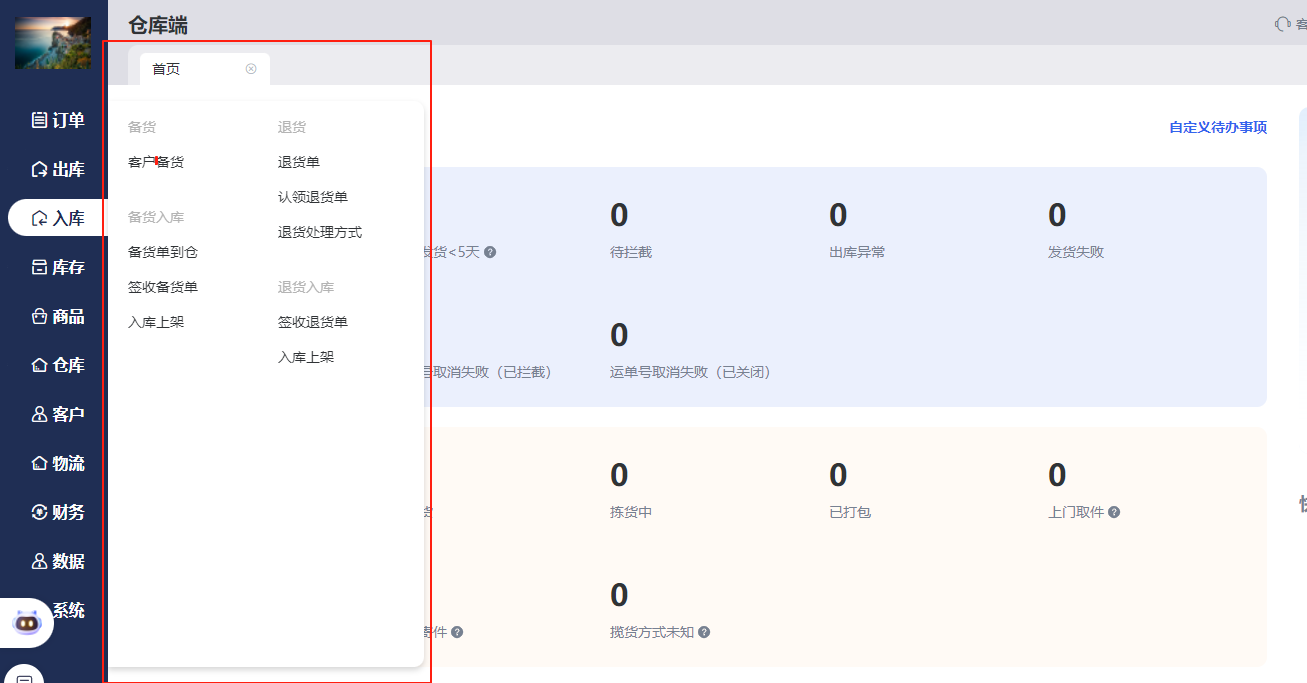
Task: Click the robot assistant icon
Action: point(26,623)
